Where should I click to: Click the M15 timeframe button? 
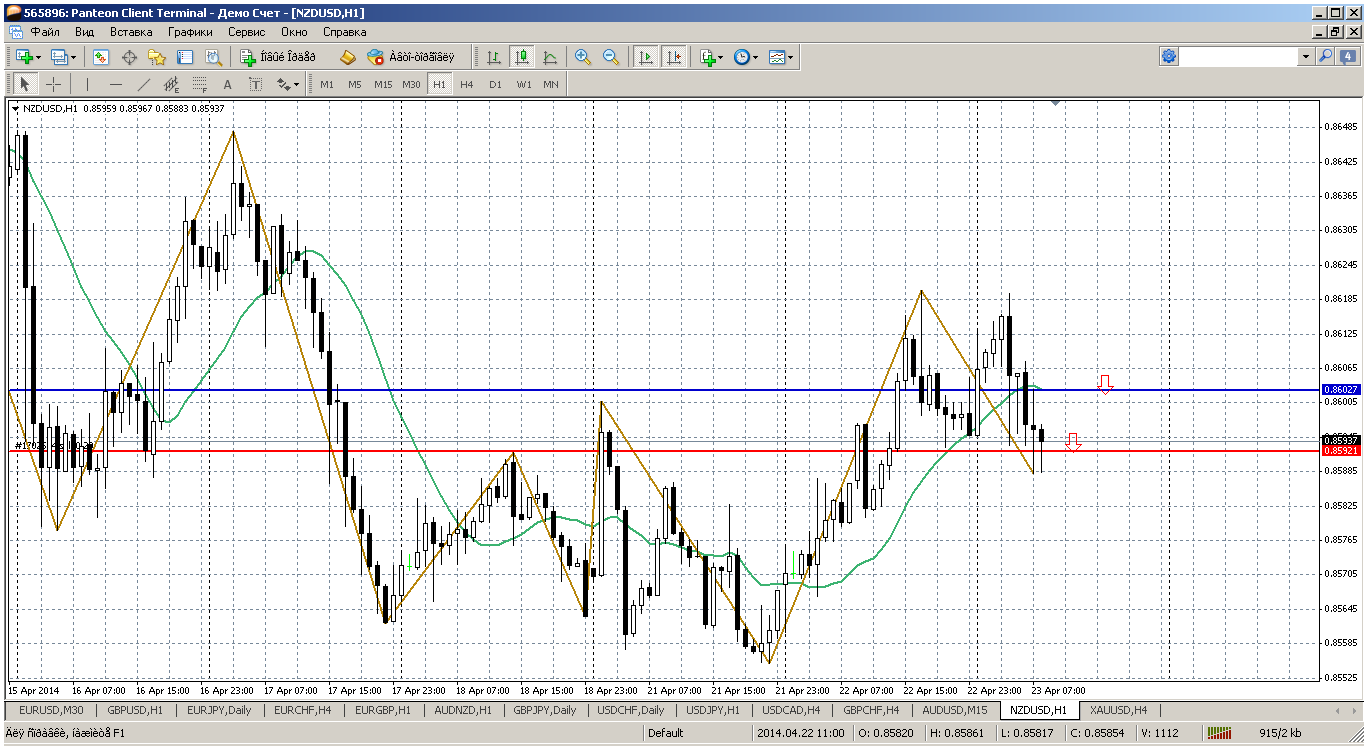tap(383, 84)
